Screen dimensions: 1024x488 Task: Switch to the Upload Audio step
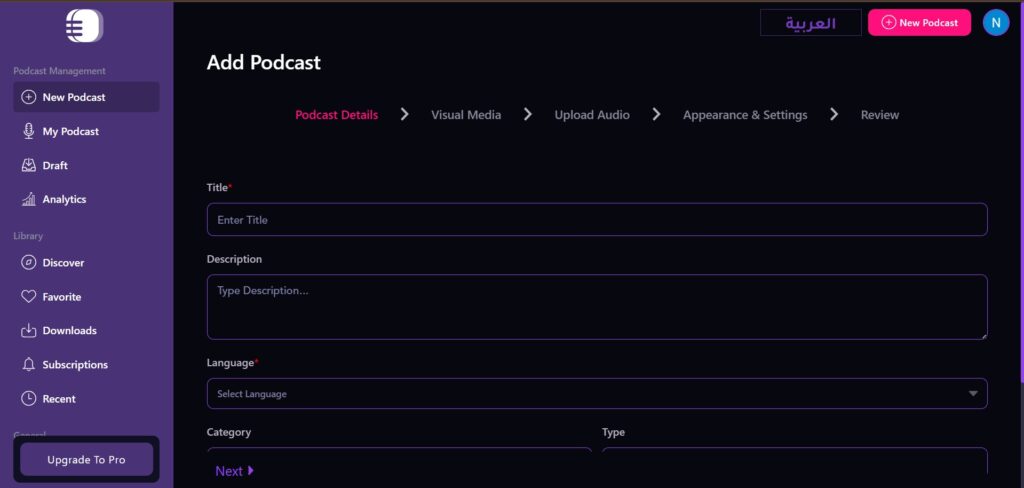point(592,115)
